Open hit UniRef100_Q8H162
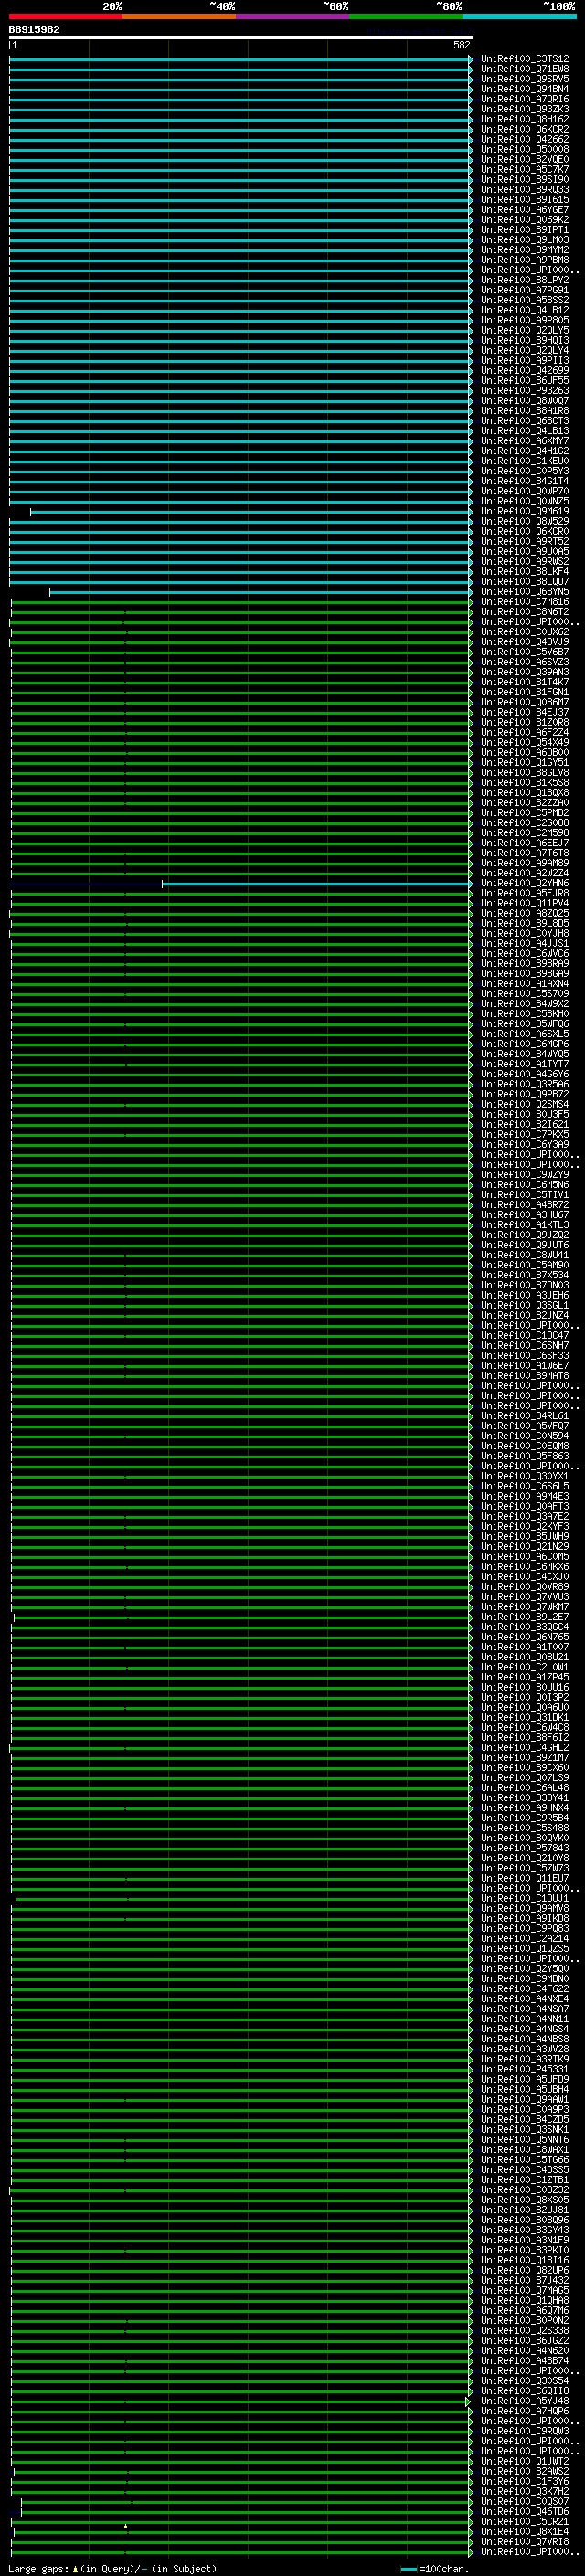This screenshot has width=585, height=2576. 524,119
